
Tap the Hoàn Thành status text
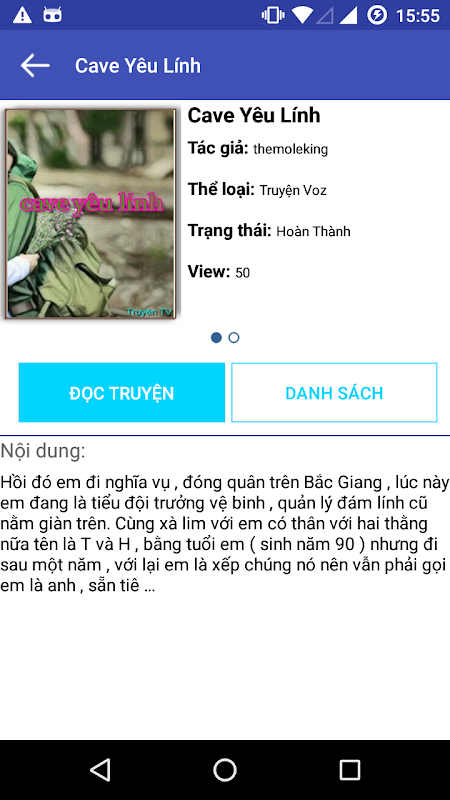pos(313,232)
